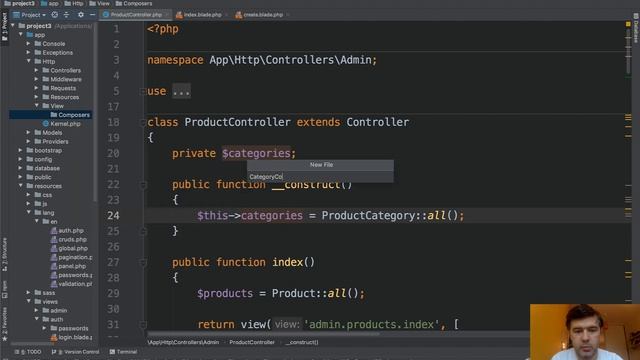Click Http in top navigation breadcrumb
Viewport: 640px width, 360px height.
tap(73, 4)
